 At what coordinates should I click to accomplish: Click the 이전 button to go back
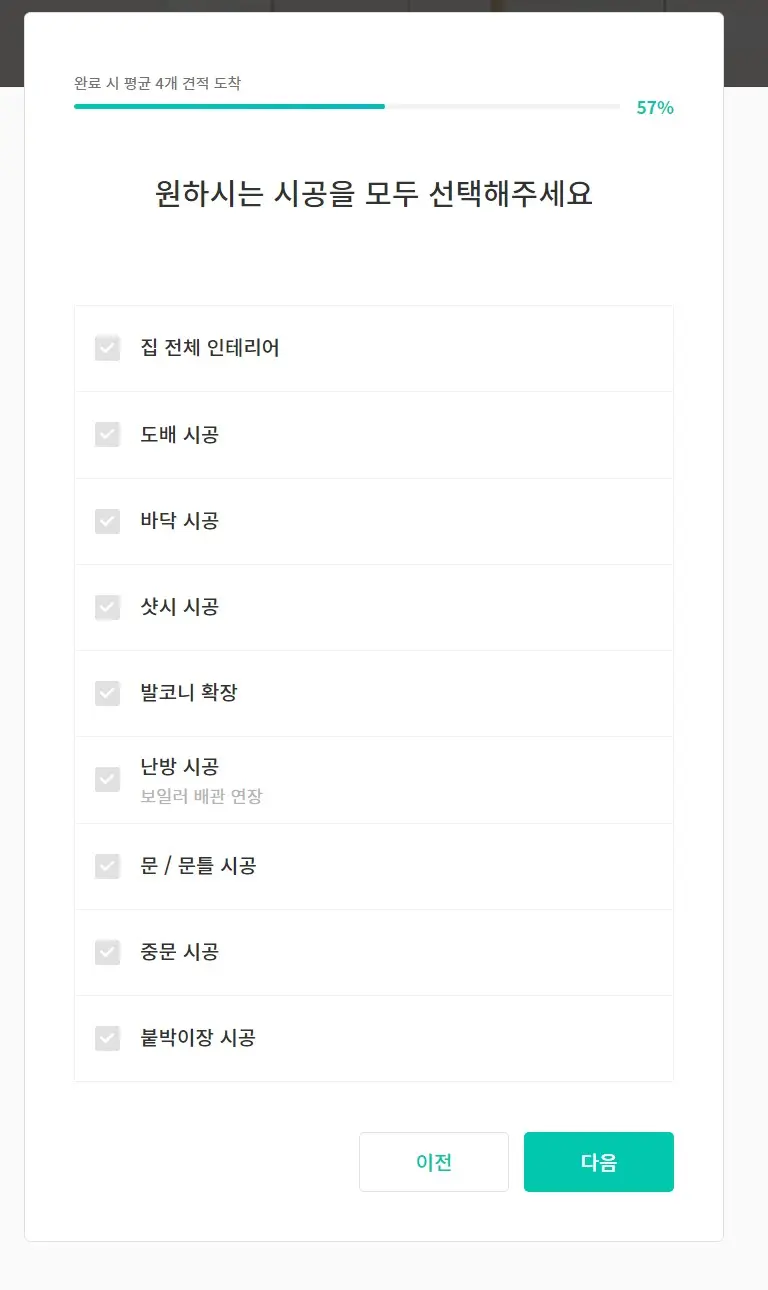point(434,1161)
